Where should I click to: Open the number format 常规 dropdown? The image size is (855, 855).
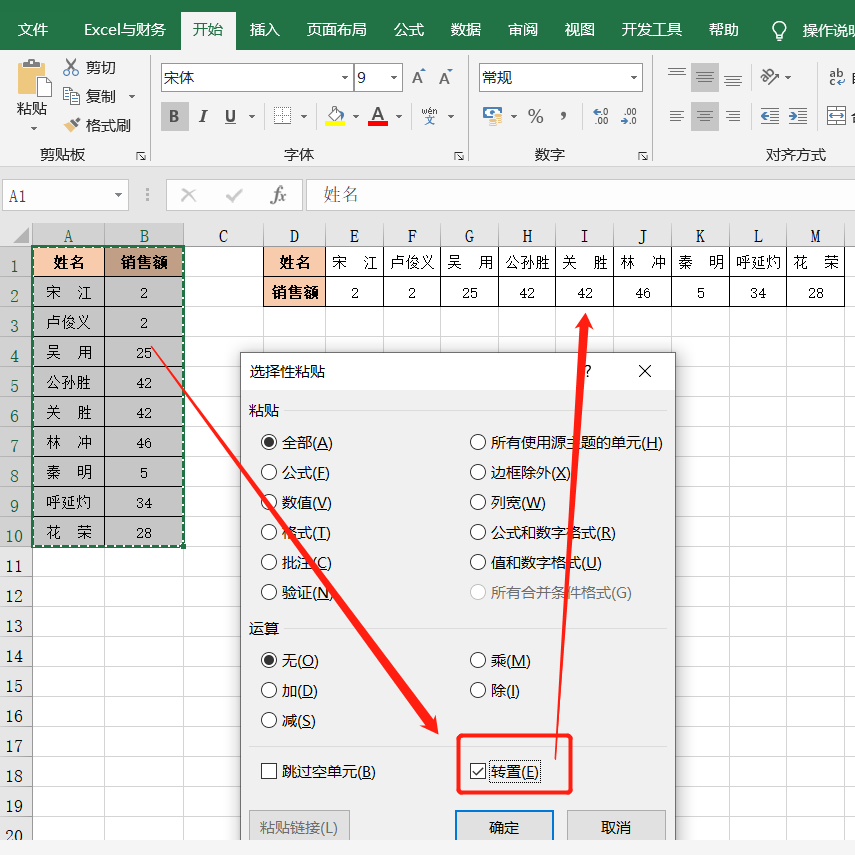click(x=634, y=77)
